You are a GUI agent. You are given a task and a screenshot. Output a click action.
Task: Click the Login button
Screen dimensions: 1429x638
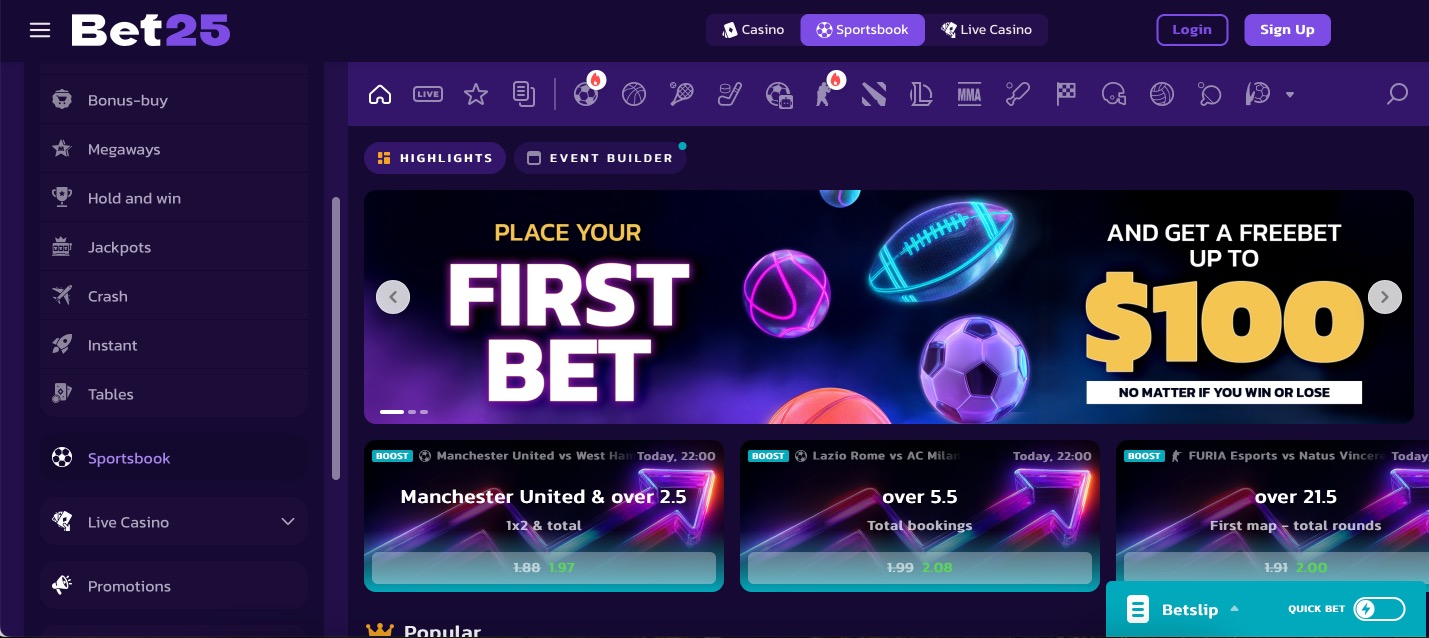tap(1192, 30)
